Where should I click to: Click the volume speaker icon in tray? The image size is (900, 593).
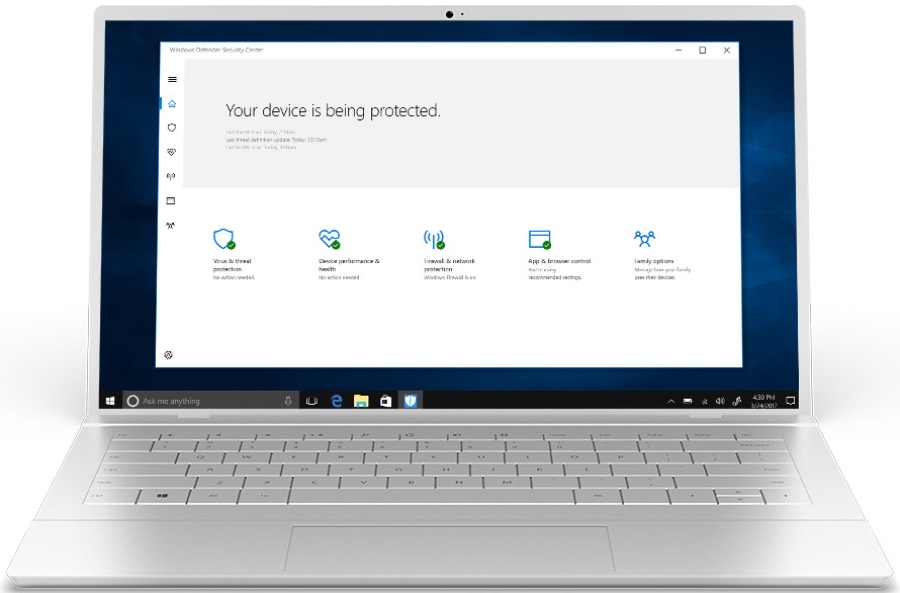720,401
